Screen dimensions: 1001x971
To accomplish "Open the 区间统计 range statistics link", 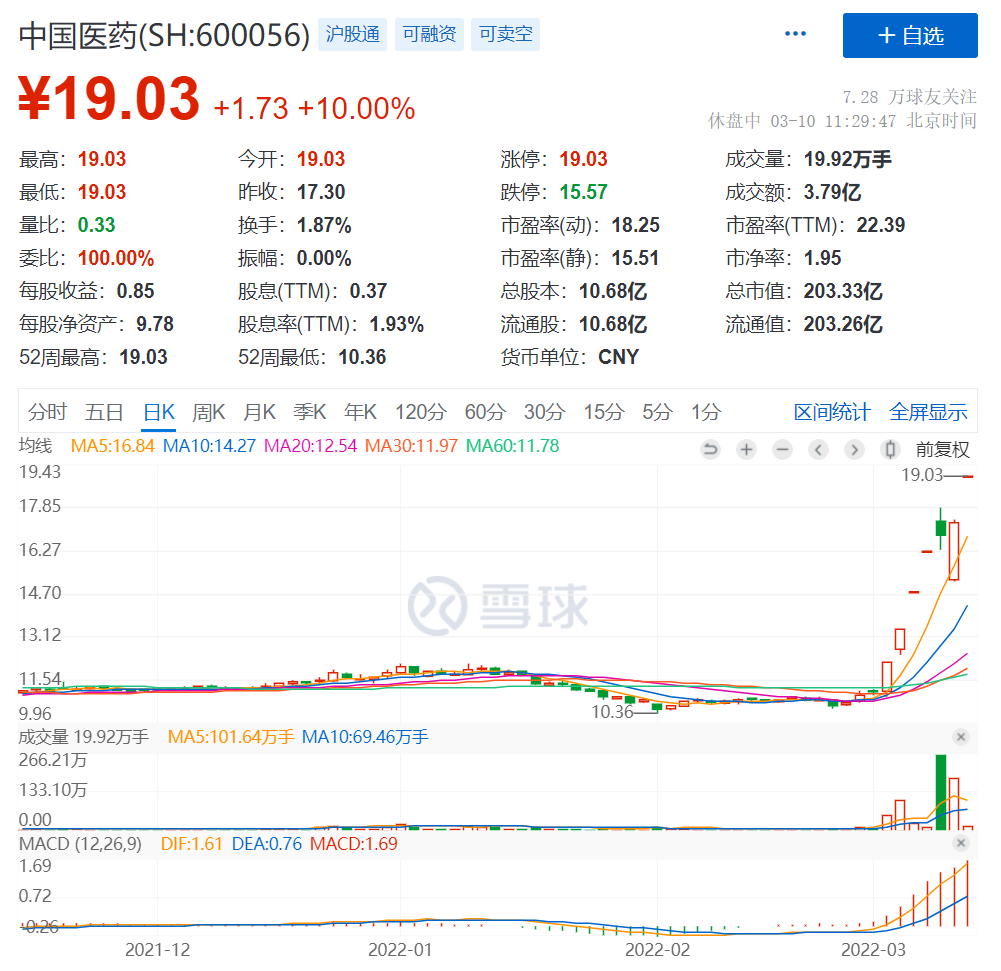I will (832, 412).
